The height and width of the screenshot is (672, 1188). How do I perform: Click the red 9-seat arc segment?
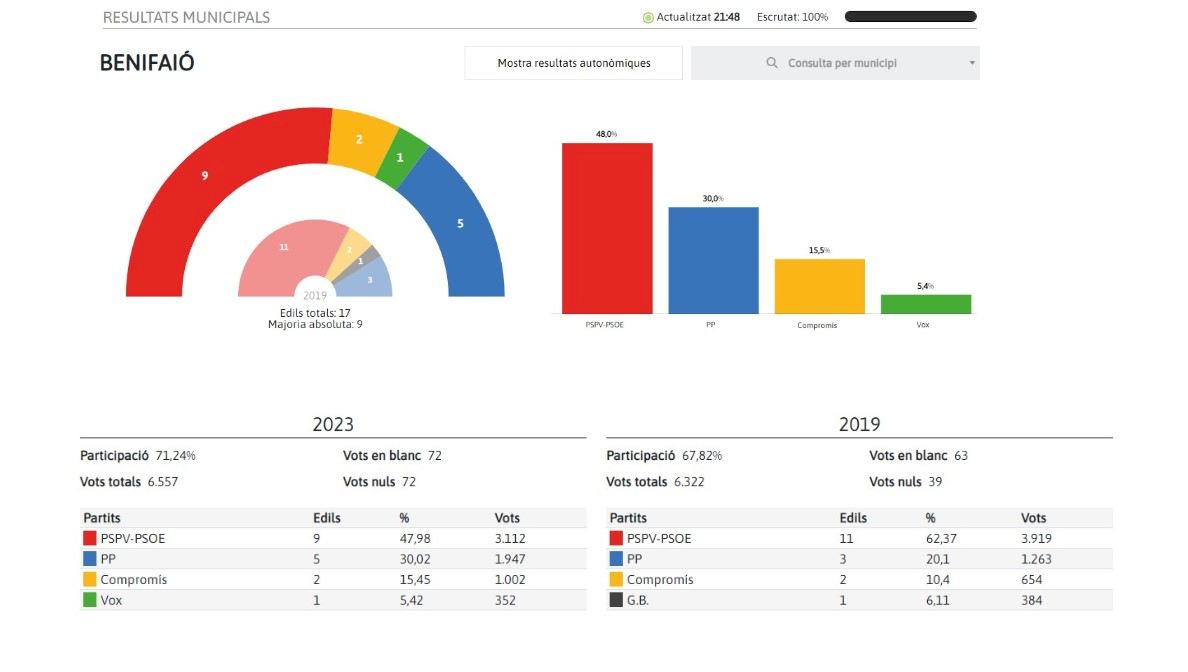click(x=205, y=175)
